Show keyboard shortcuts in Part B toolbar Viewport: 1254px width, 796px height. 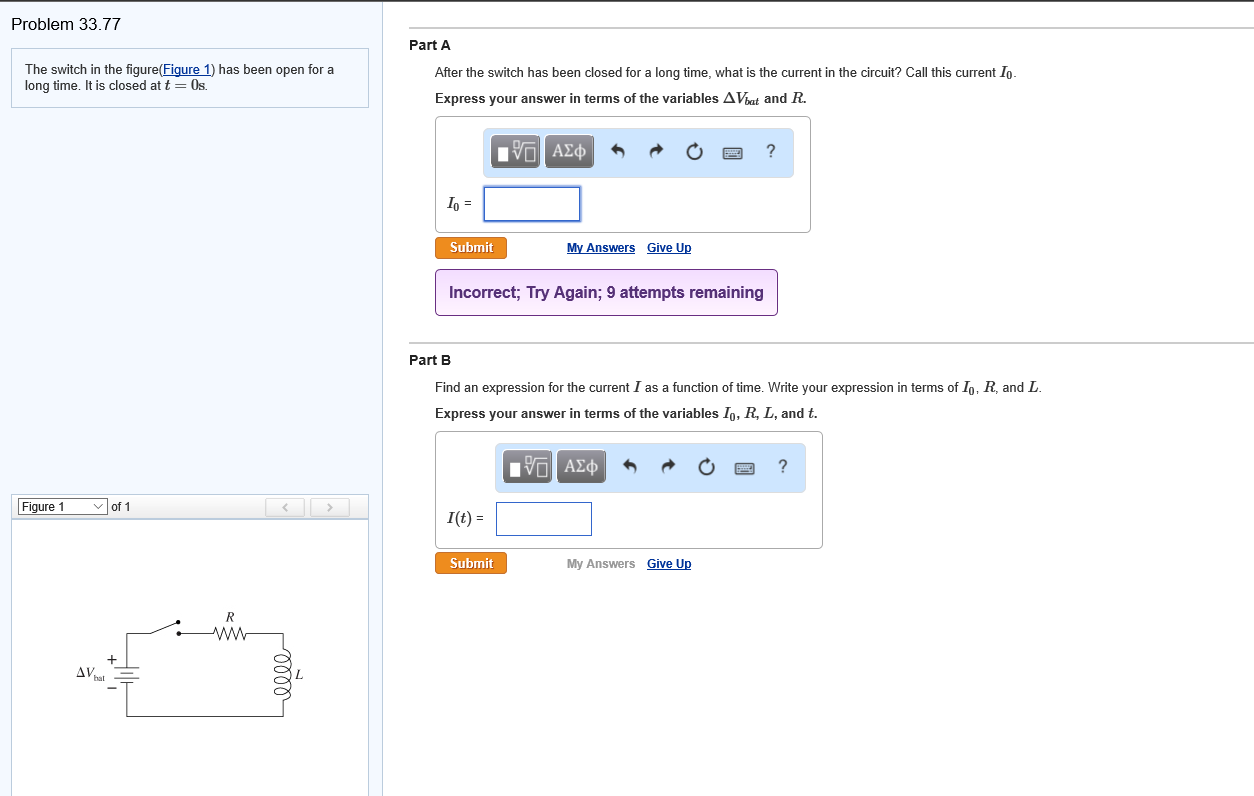745,467
